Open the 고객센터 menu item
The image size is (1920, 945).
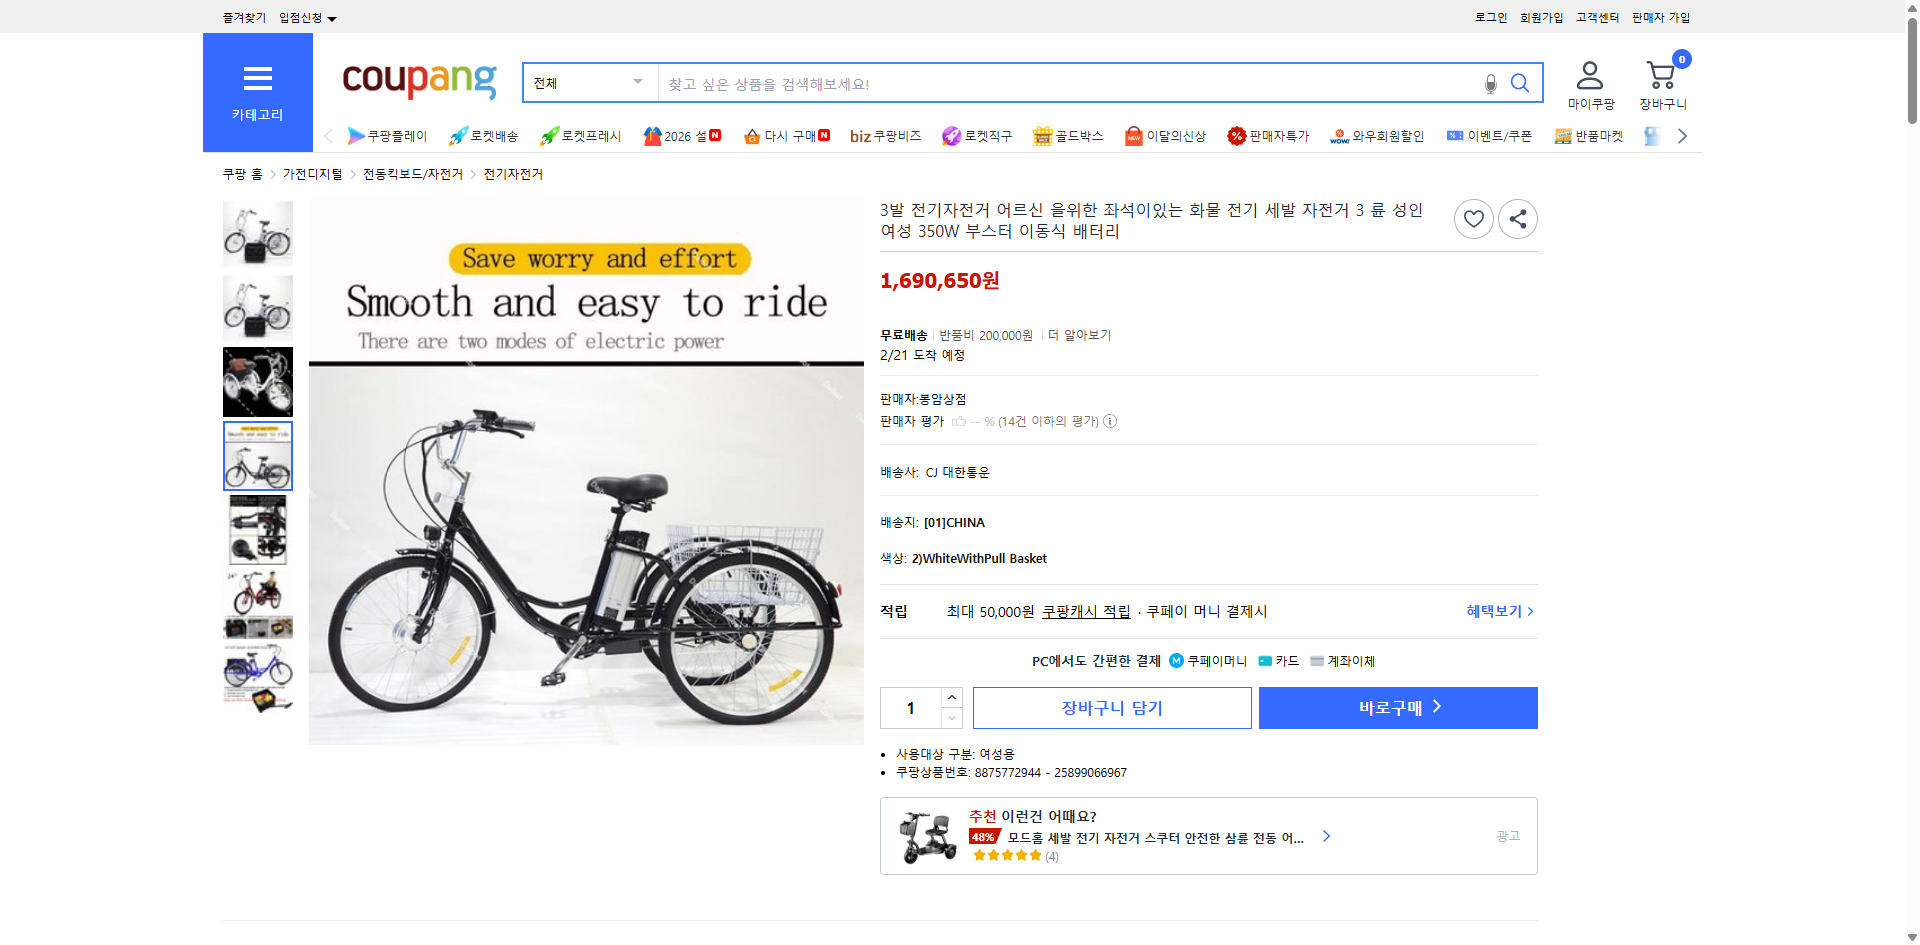click(1597, 17)
